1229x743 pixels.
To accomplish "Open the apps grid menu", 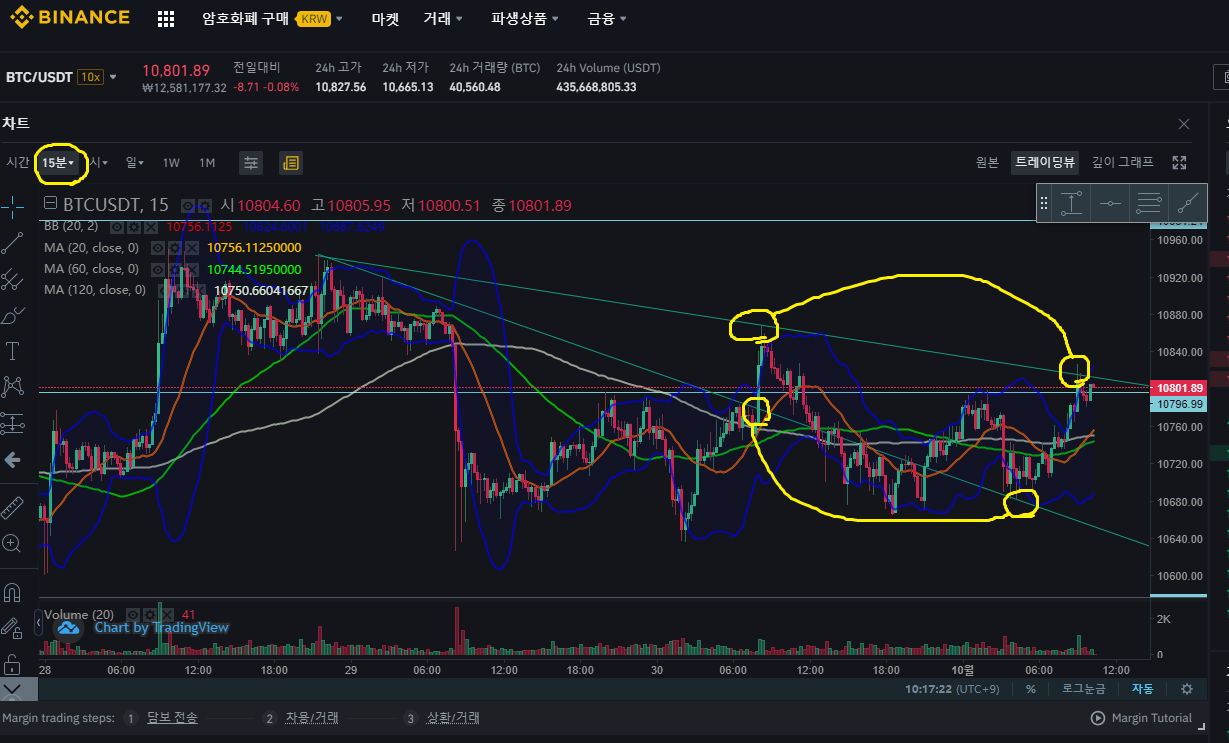I will [x=167, y=19].
